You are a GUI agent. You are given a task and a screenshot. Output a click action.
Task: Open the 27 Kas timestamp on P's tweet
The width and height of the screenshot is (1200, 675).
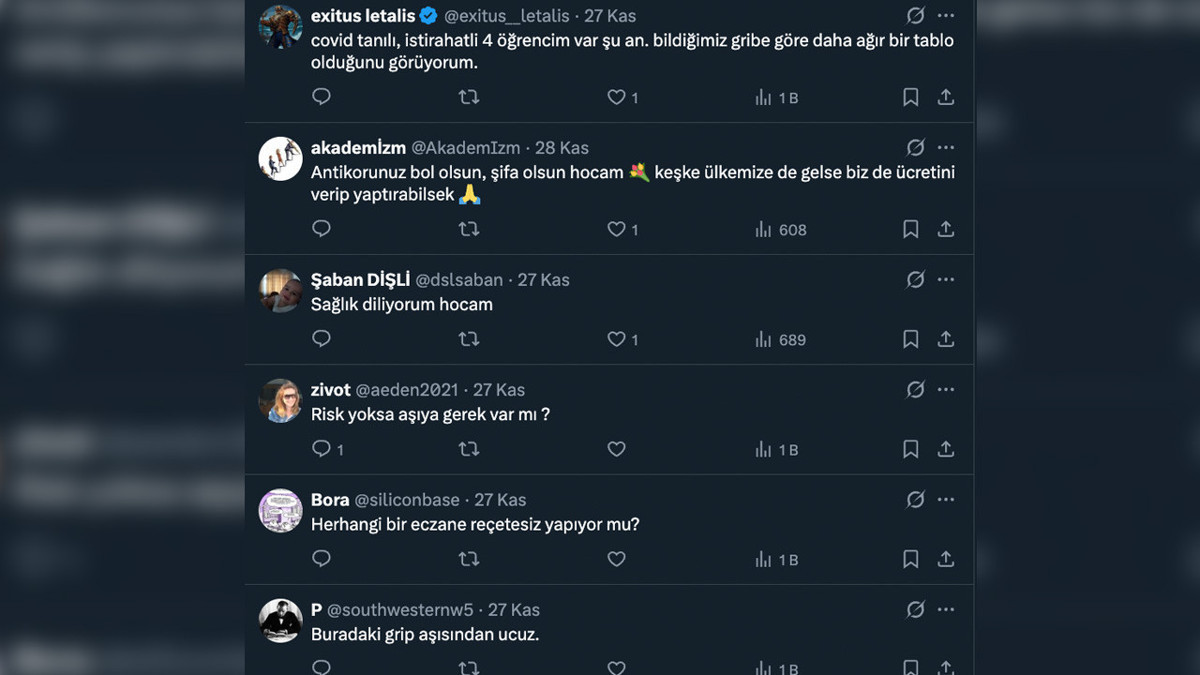514,610
